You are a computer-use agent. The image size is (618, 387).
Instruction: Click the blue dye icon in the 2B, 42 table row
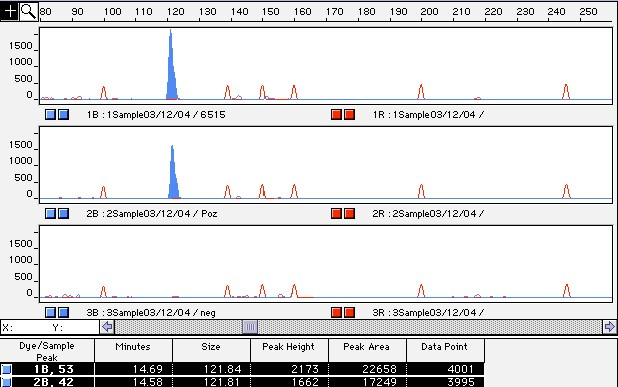pyautogui.click(x=6, y=382)
